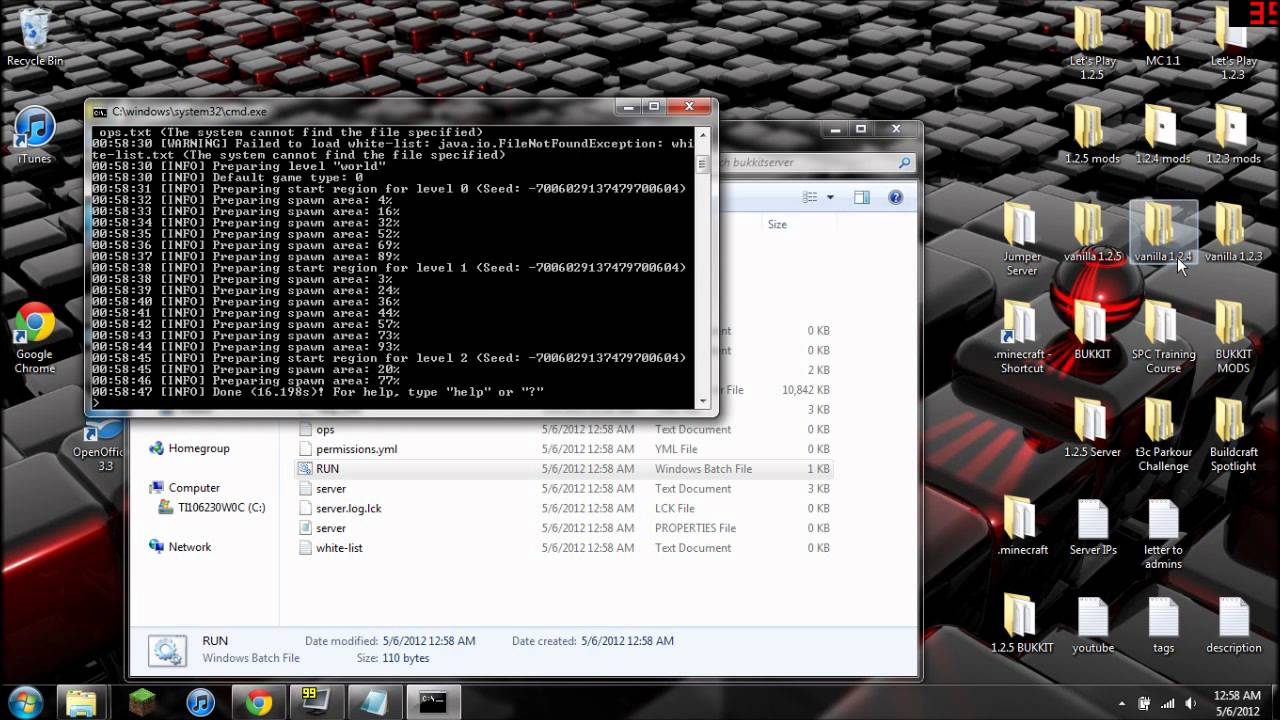1280x720 pixels.
Task: Select the BUKKIT desktop folder
Action: tap(1092, 330)
